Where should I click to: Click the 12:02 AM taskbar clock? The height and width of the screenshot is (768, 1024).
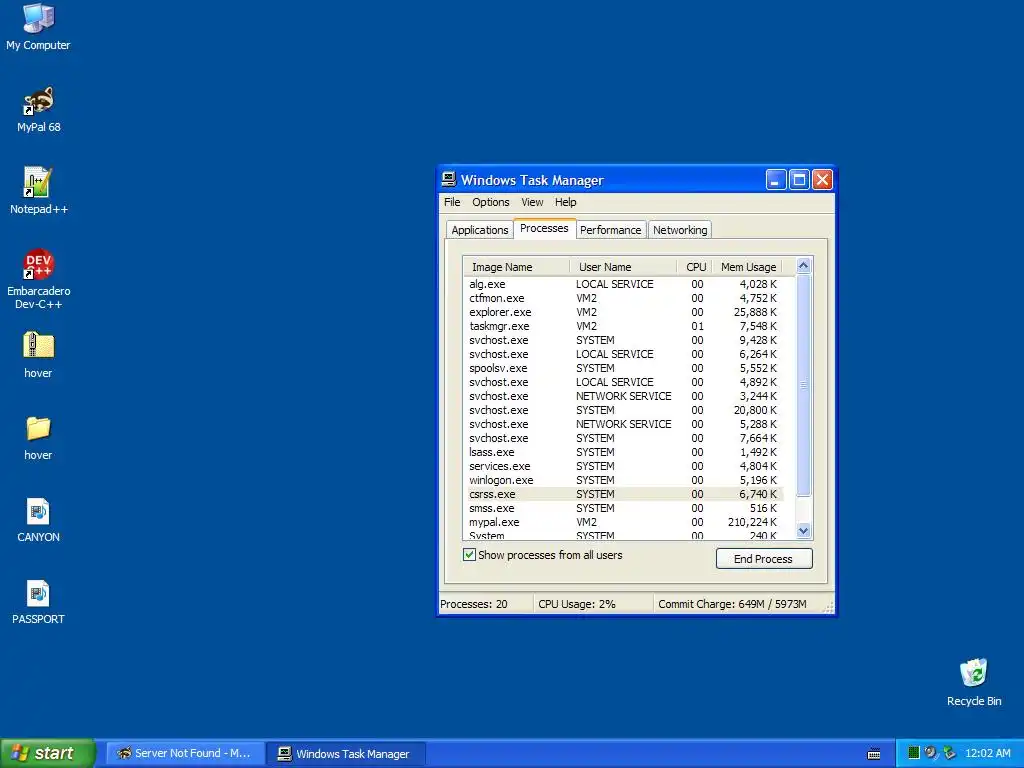click(x=987, y=753)
